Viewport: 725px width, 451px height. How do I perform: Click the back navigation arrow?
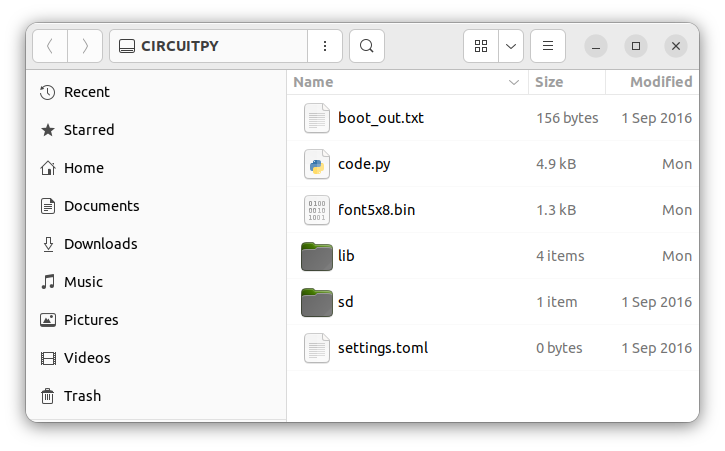tap(50, 46)
